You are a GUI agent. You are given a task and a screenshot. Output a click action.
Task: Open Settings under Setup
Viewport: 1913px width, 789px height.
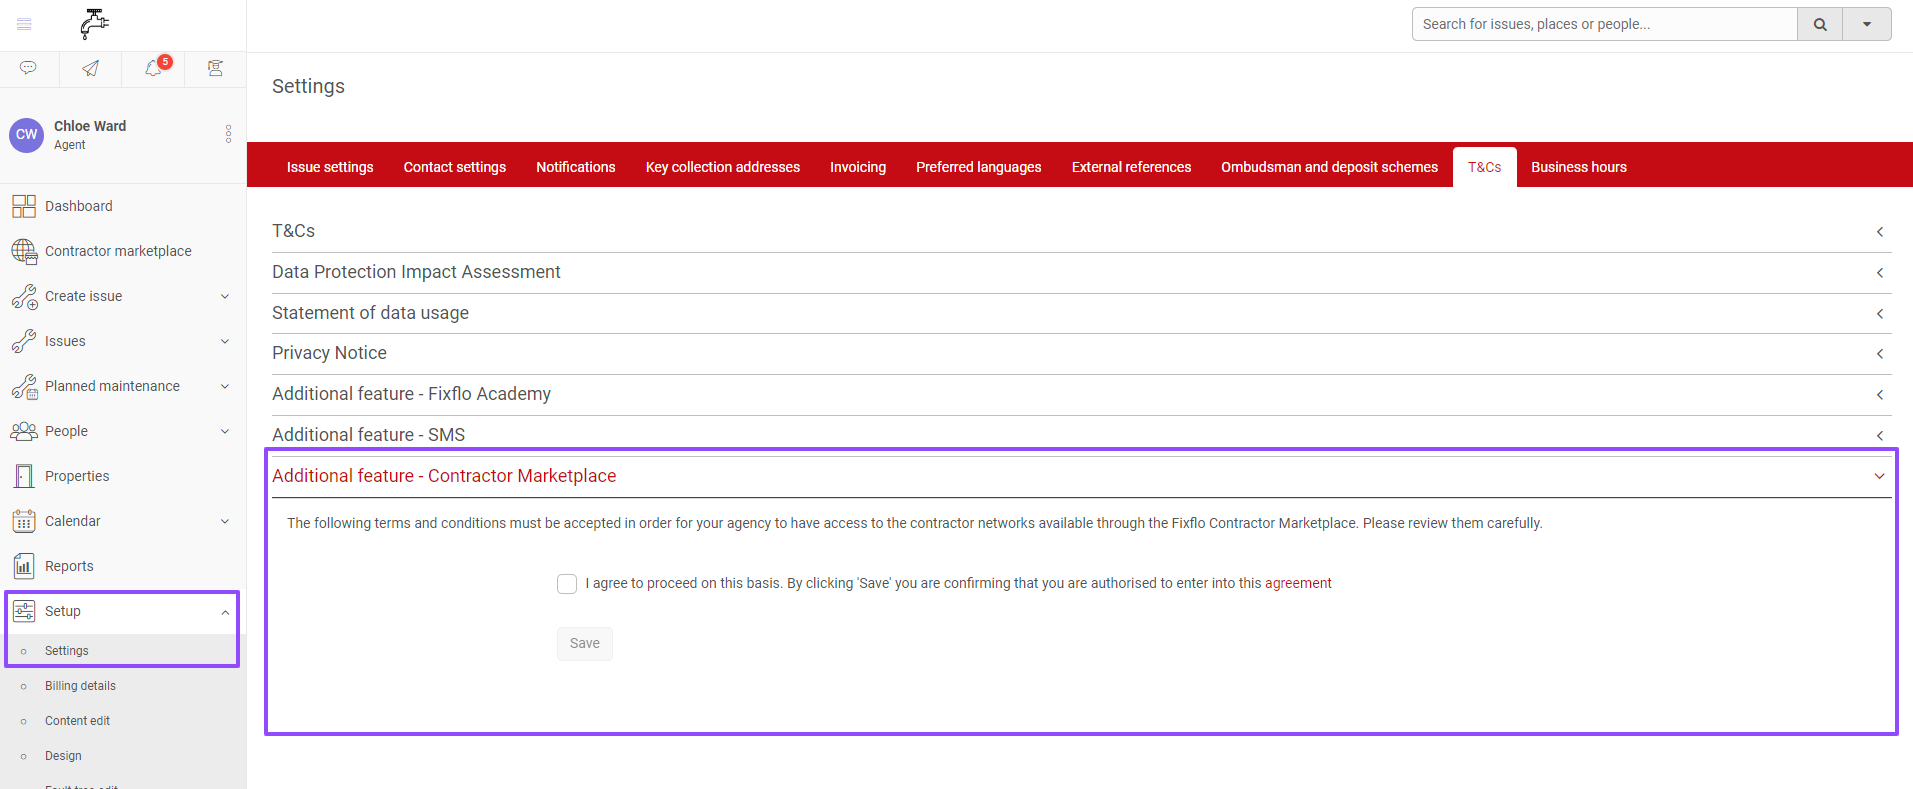[x=67, y=651]
